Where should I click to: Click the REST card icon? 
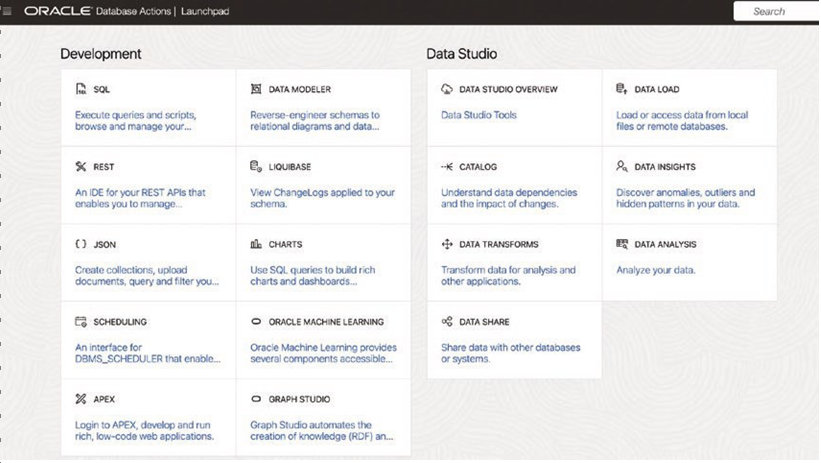tap(81, 167)
